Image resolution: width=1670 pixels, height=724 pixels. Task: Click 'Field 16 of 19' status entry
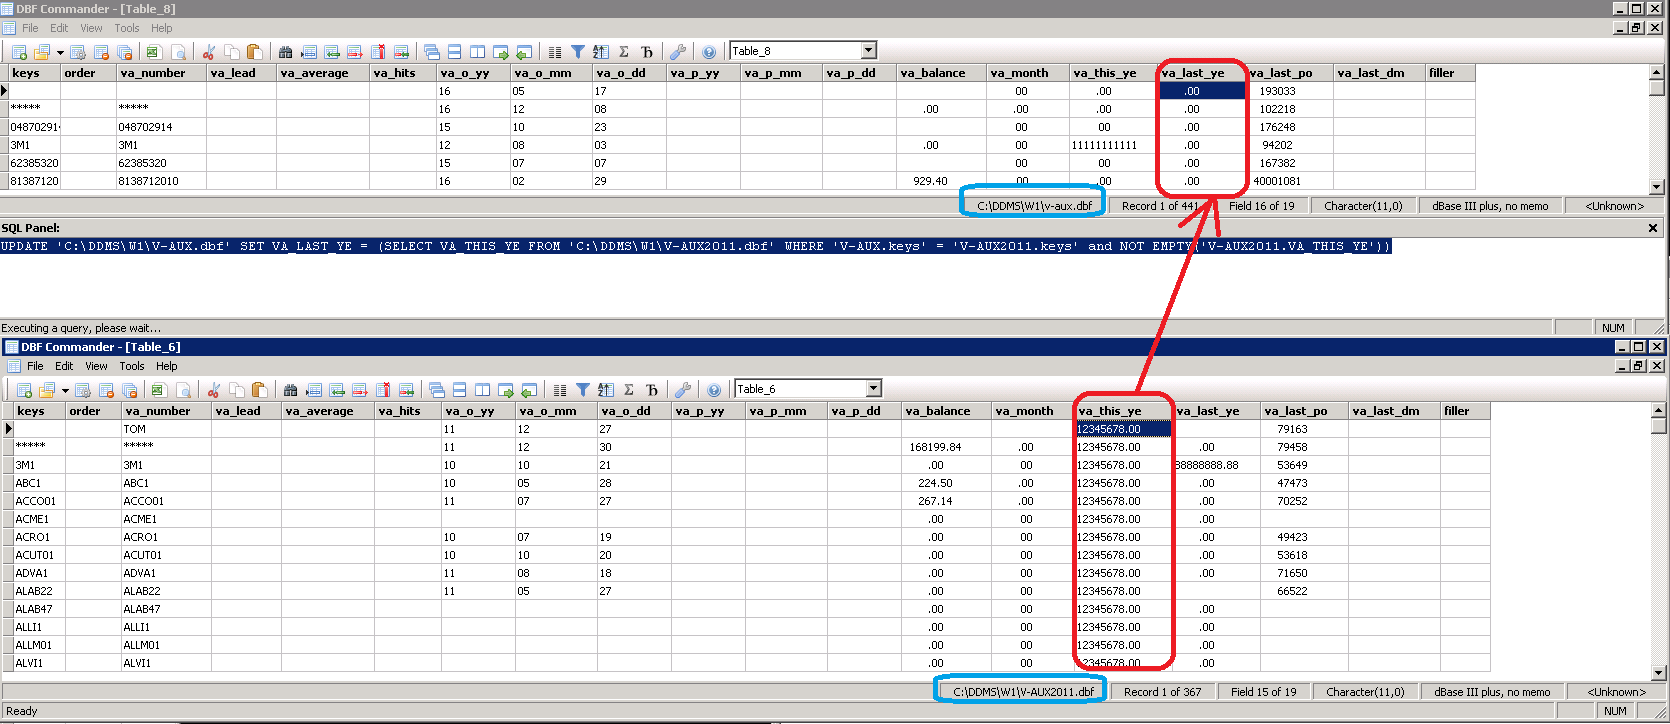pyautogui.click(x=1261, y=206)
